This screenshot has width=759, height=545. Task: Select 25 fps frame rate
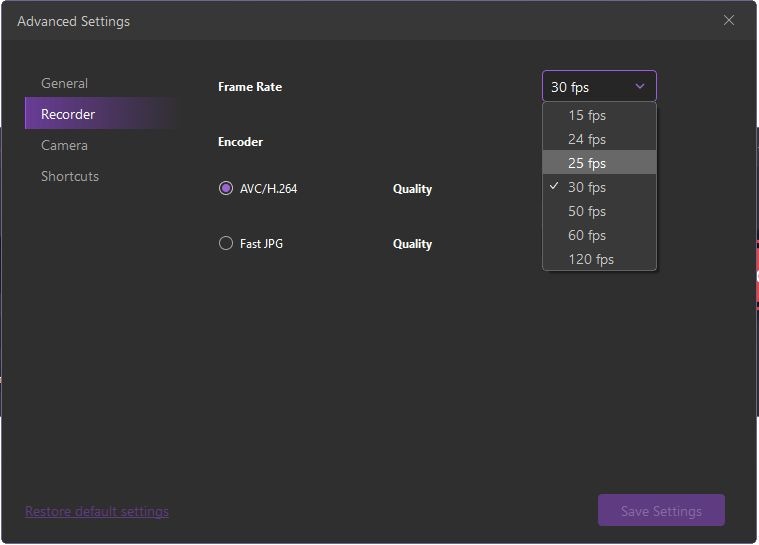click(587, 163)
